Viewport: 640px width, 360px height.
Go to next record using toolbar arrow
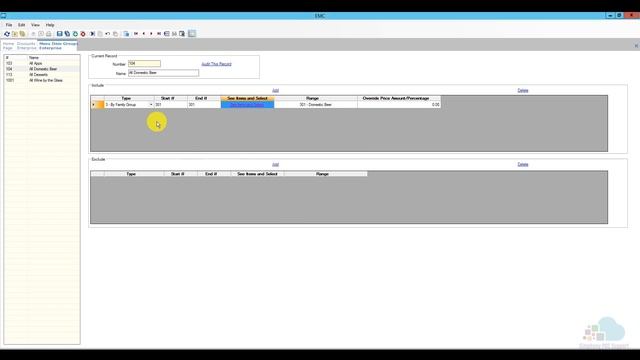151,34
